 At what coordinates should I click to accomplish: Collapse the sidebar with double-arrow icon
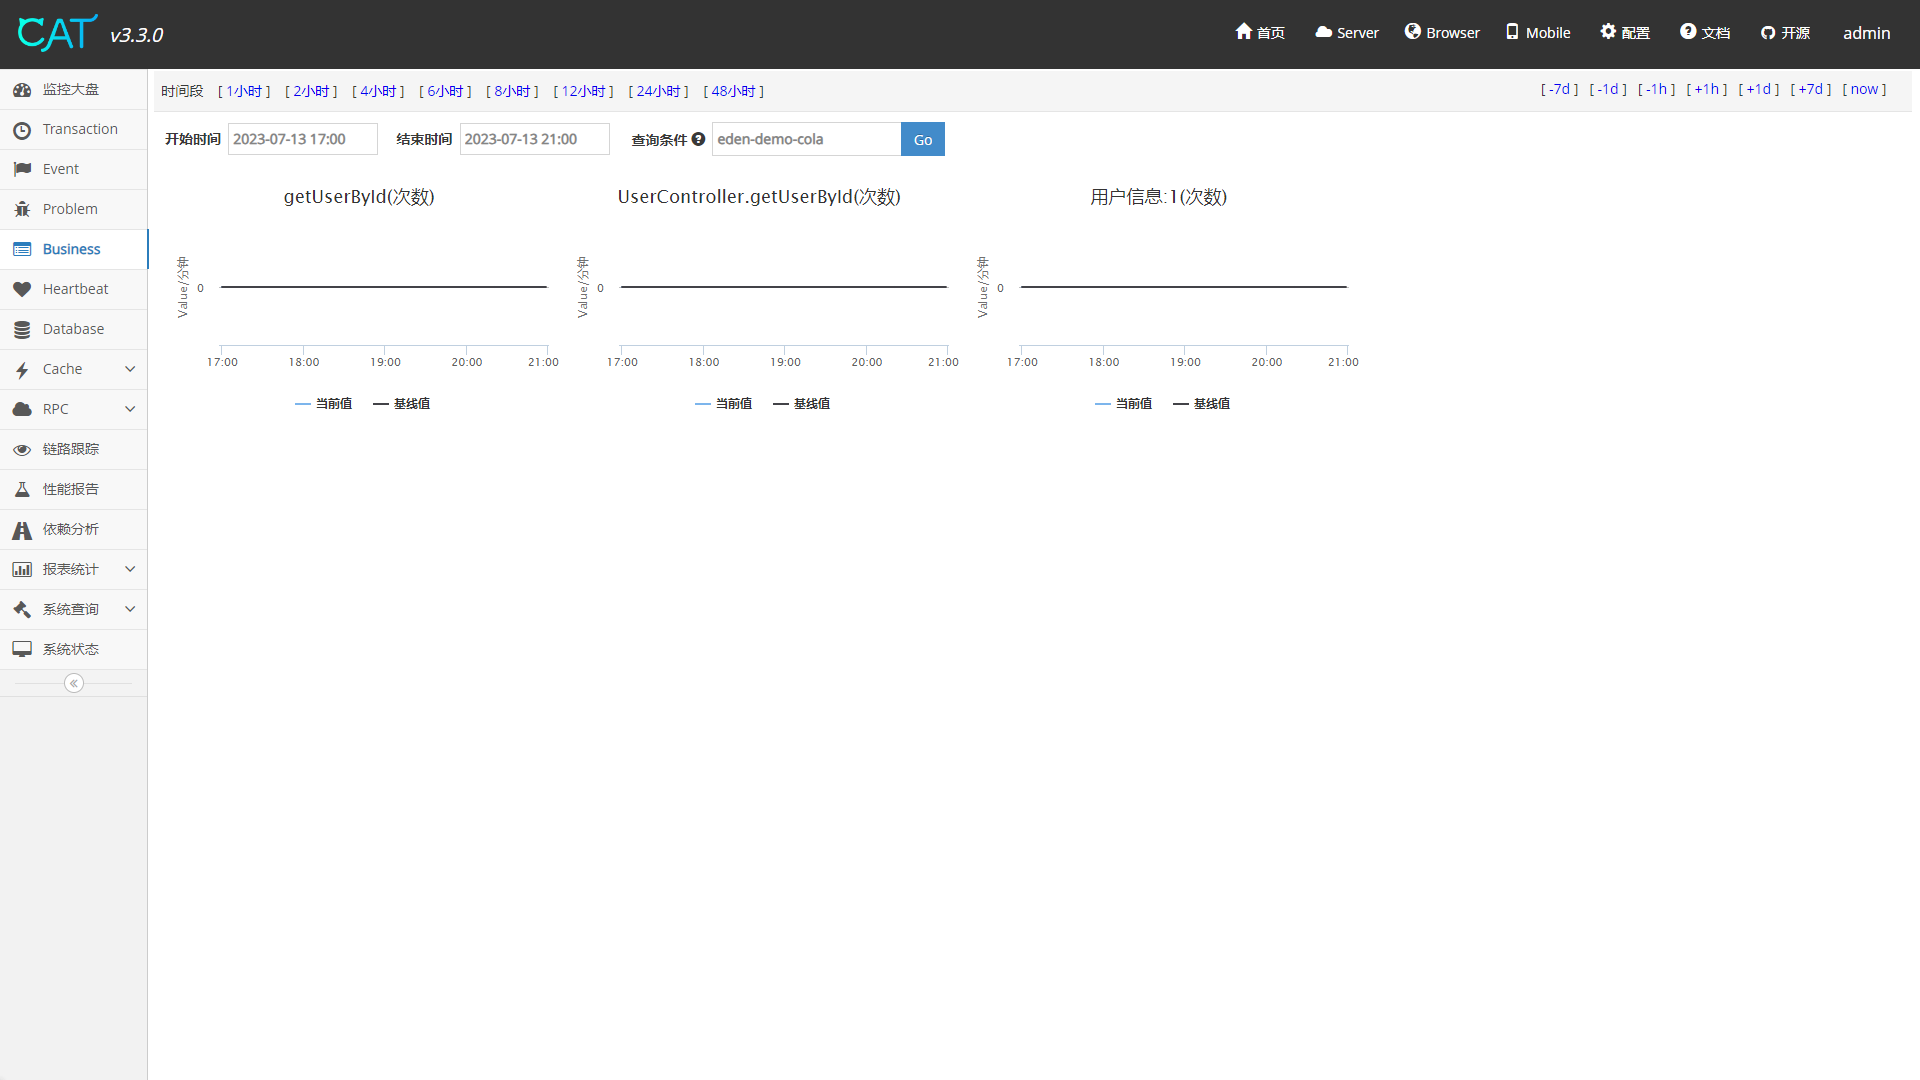[x=74, y=683]
